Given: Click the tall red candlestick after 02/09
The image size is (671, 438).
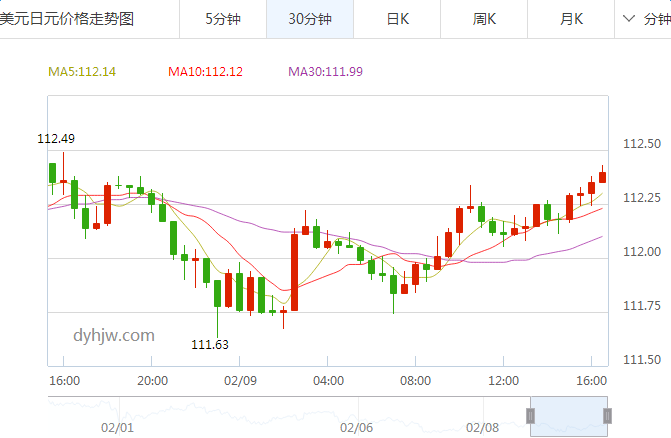Looking at the screenshot, I should [294, 272].
